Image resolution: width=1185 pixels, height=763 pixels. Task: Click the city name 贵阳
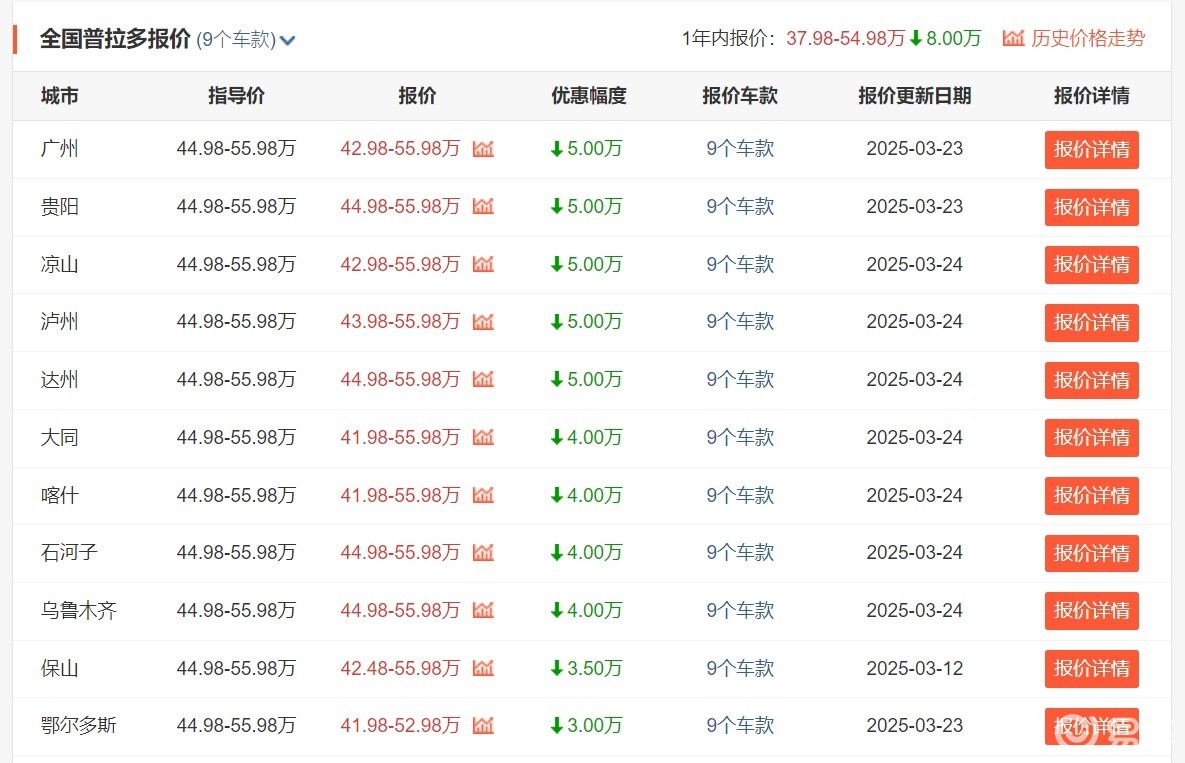point(60,206)
